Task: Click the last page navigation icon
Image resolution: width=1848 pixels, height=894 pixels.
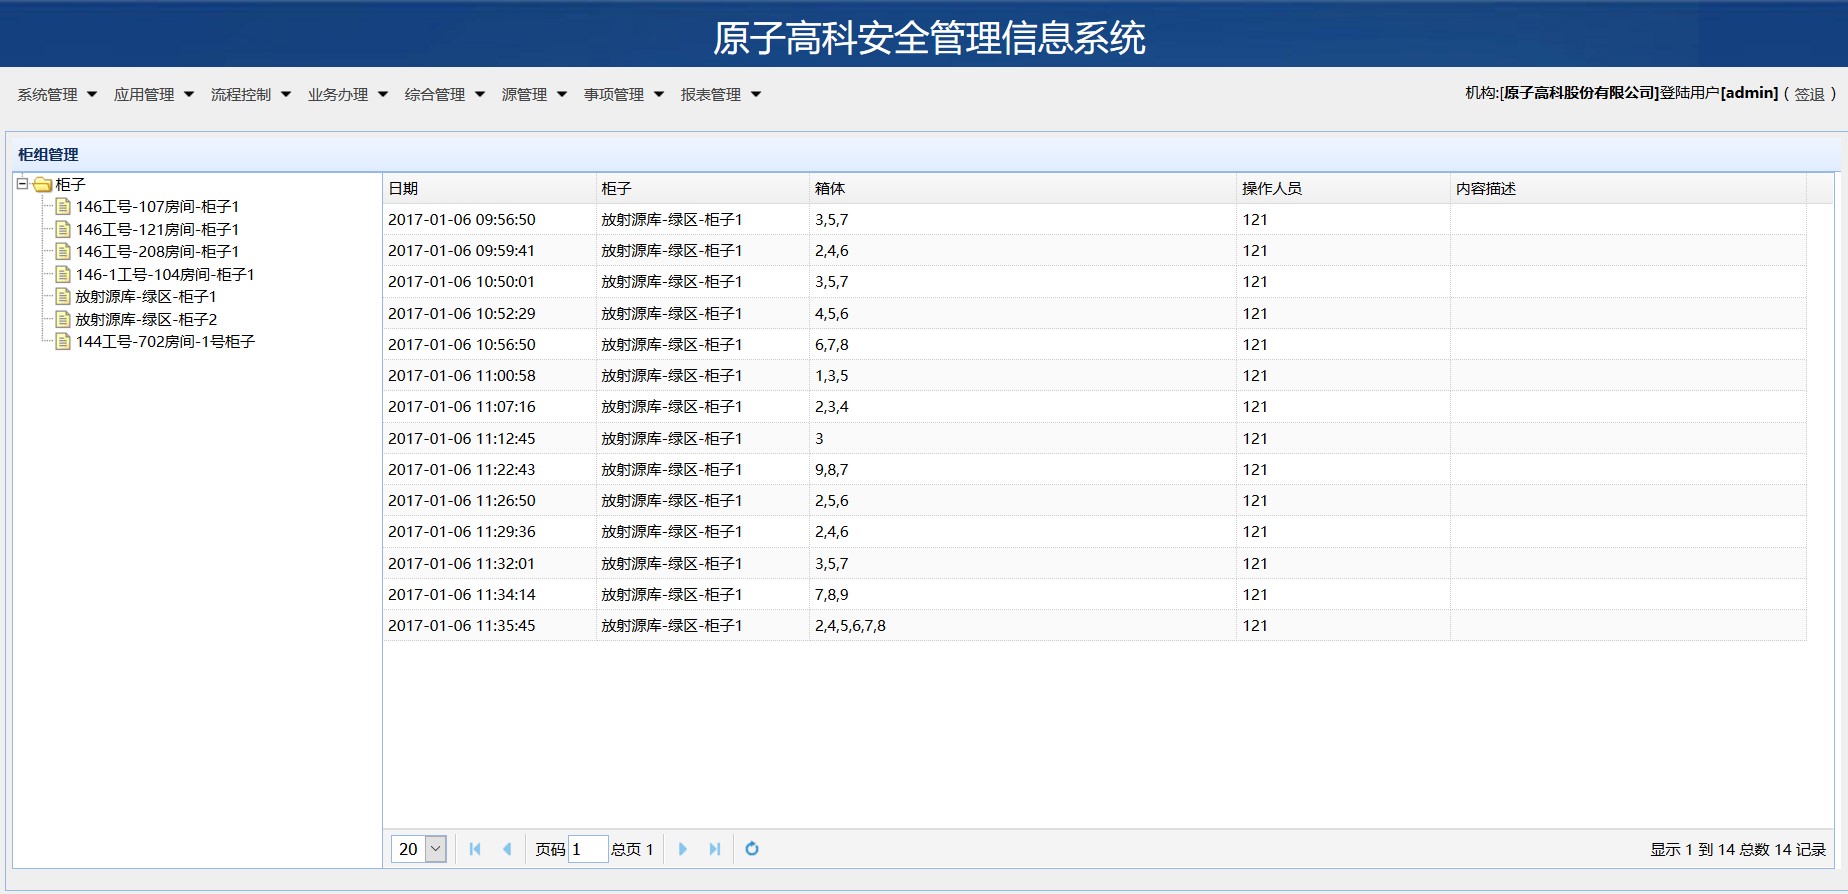Action: coord(715,849)
